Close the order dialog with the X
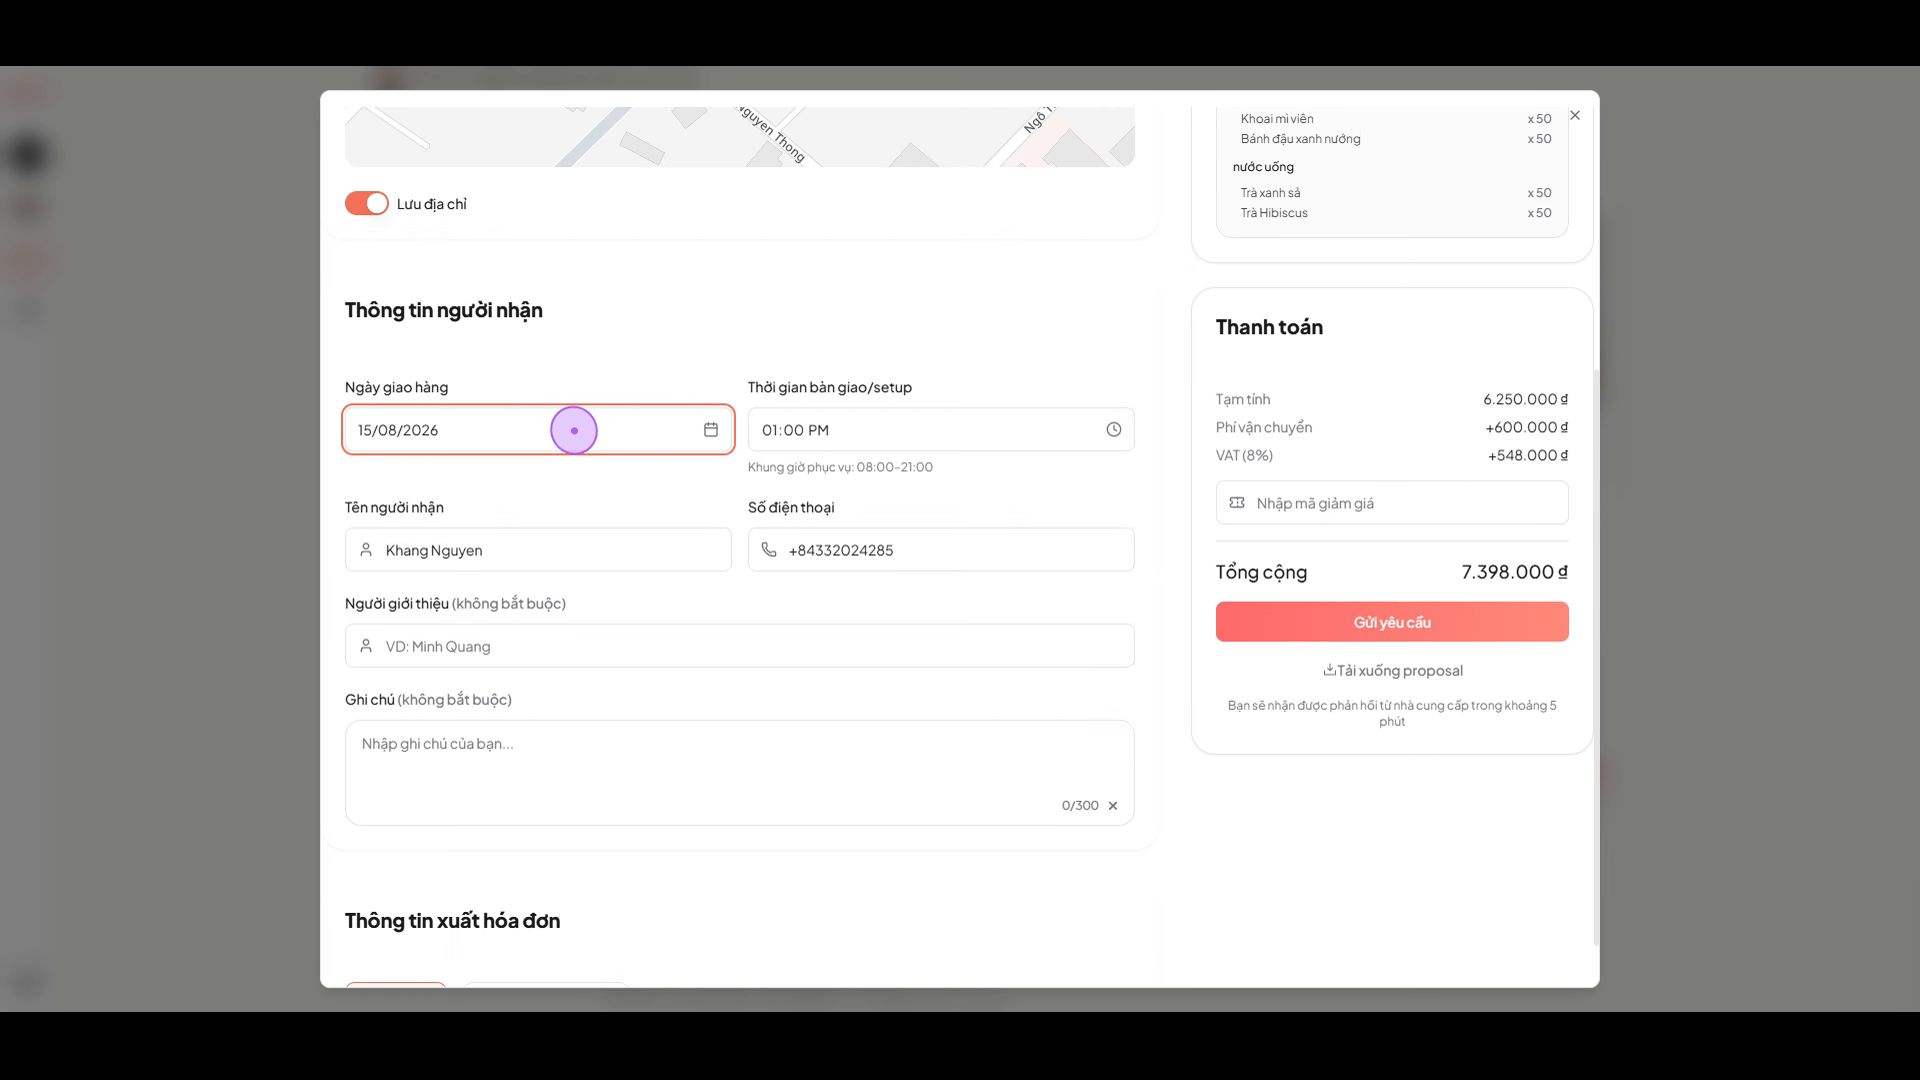 click(1575, 115)
